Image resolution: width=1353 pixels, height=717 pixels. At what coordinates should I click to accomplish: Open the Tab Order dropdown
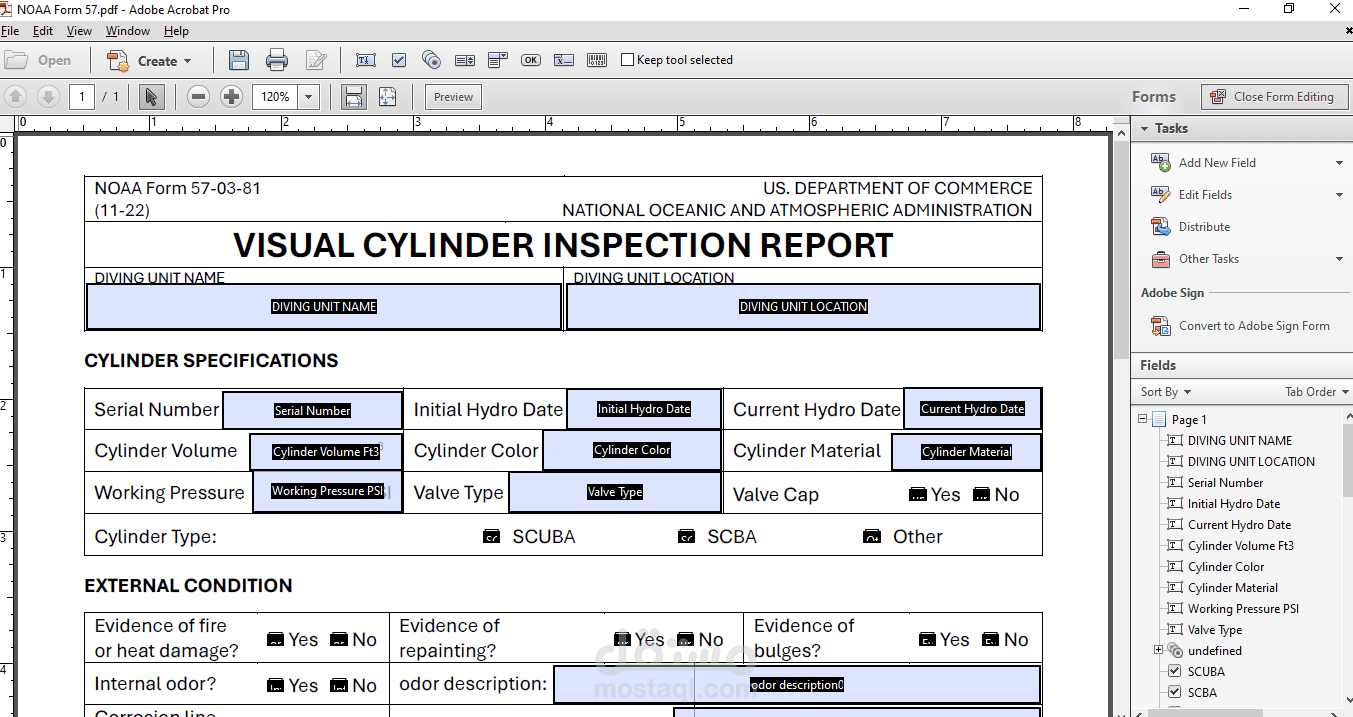click(x=1317, y=392)
